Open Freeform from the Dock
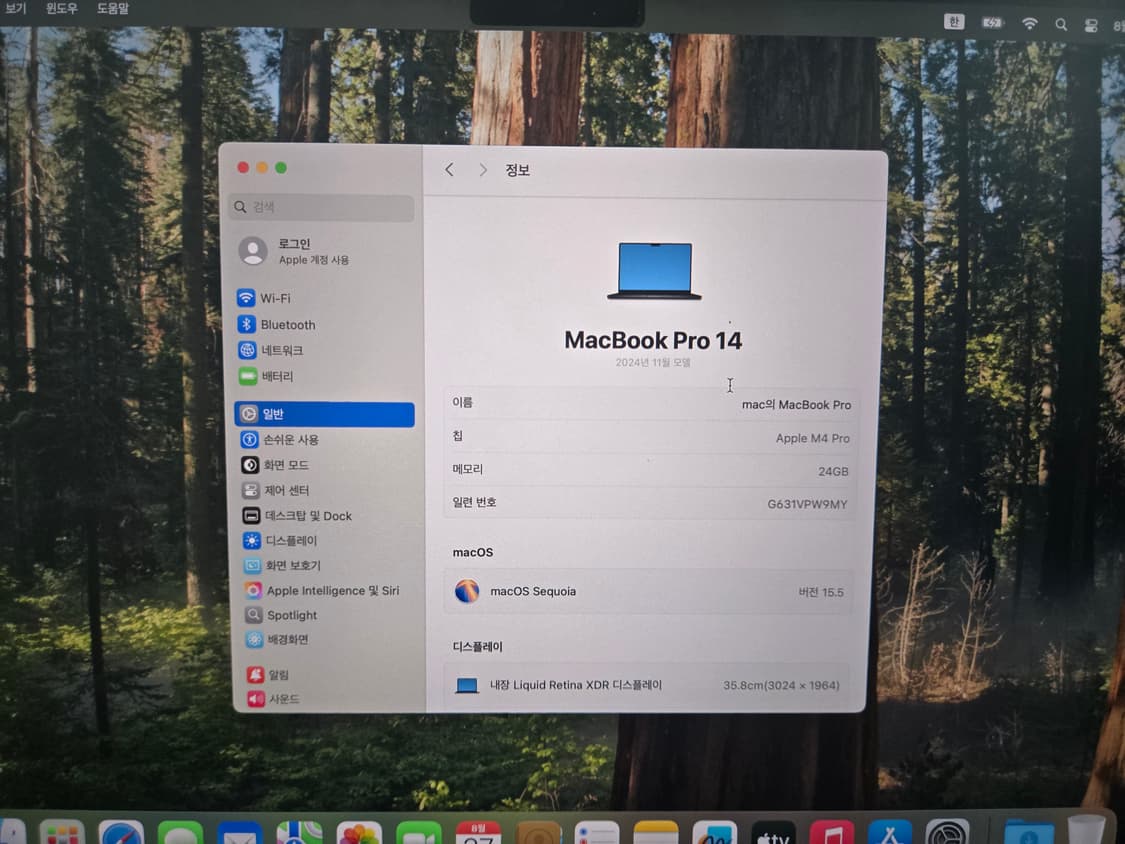 click(715, 833)
